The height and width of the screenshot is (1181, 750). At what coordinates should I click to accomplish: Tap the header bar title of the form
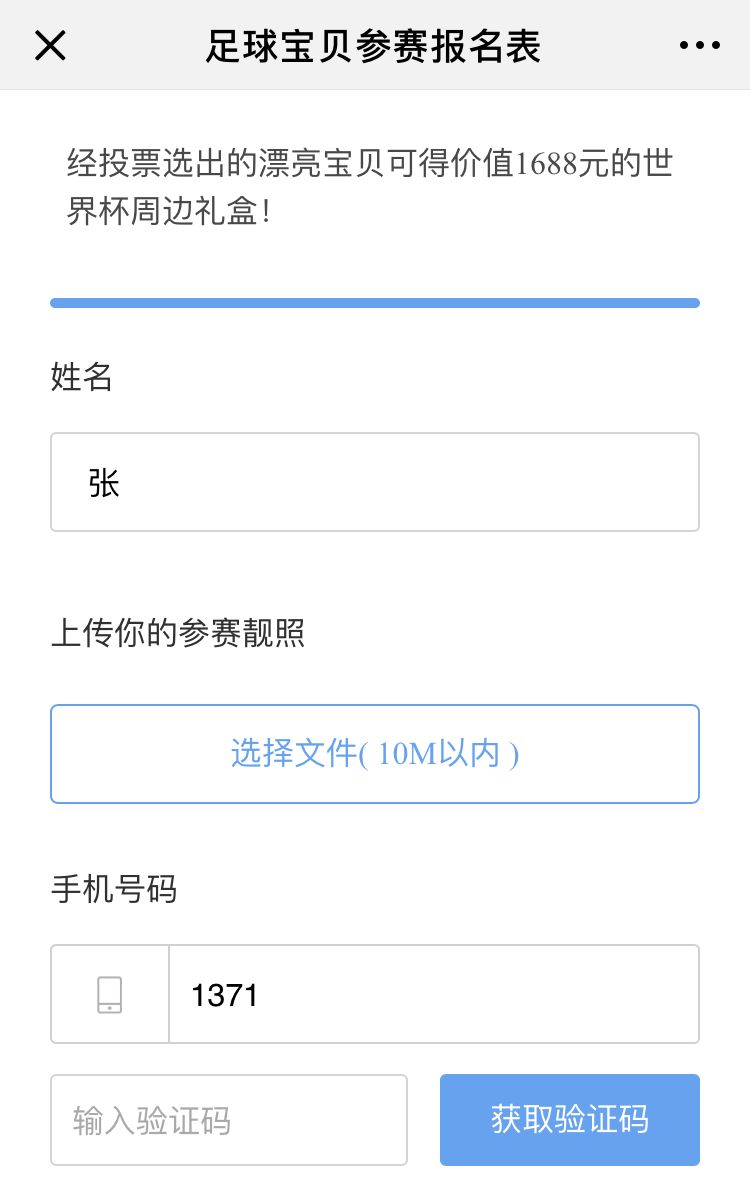[x=374, y=45]
